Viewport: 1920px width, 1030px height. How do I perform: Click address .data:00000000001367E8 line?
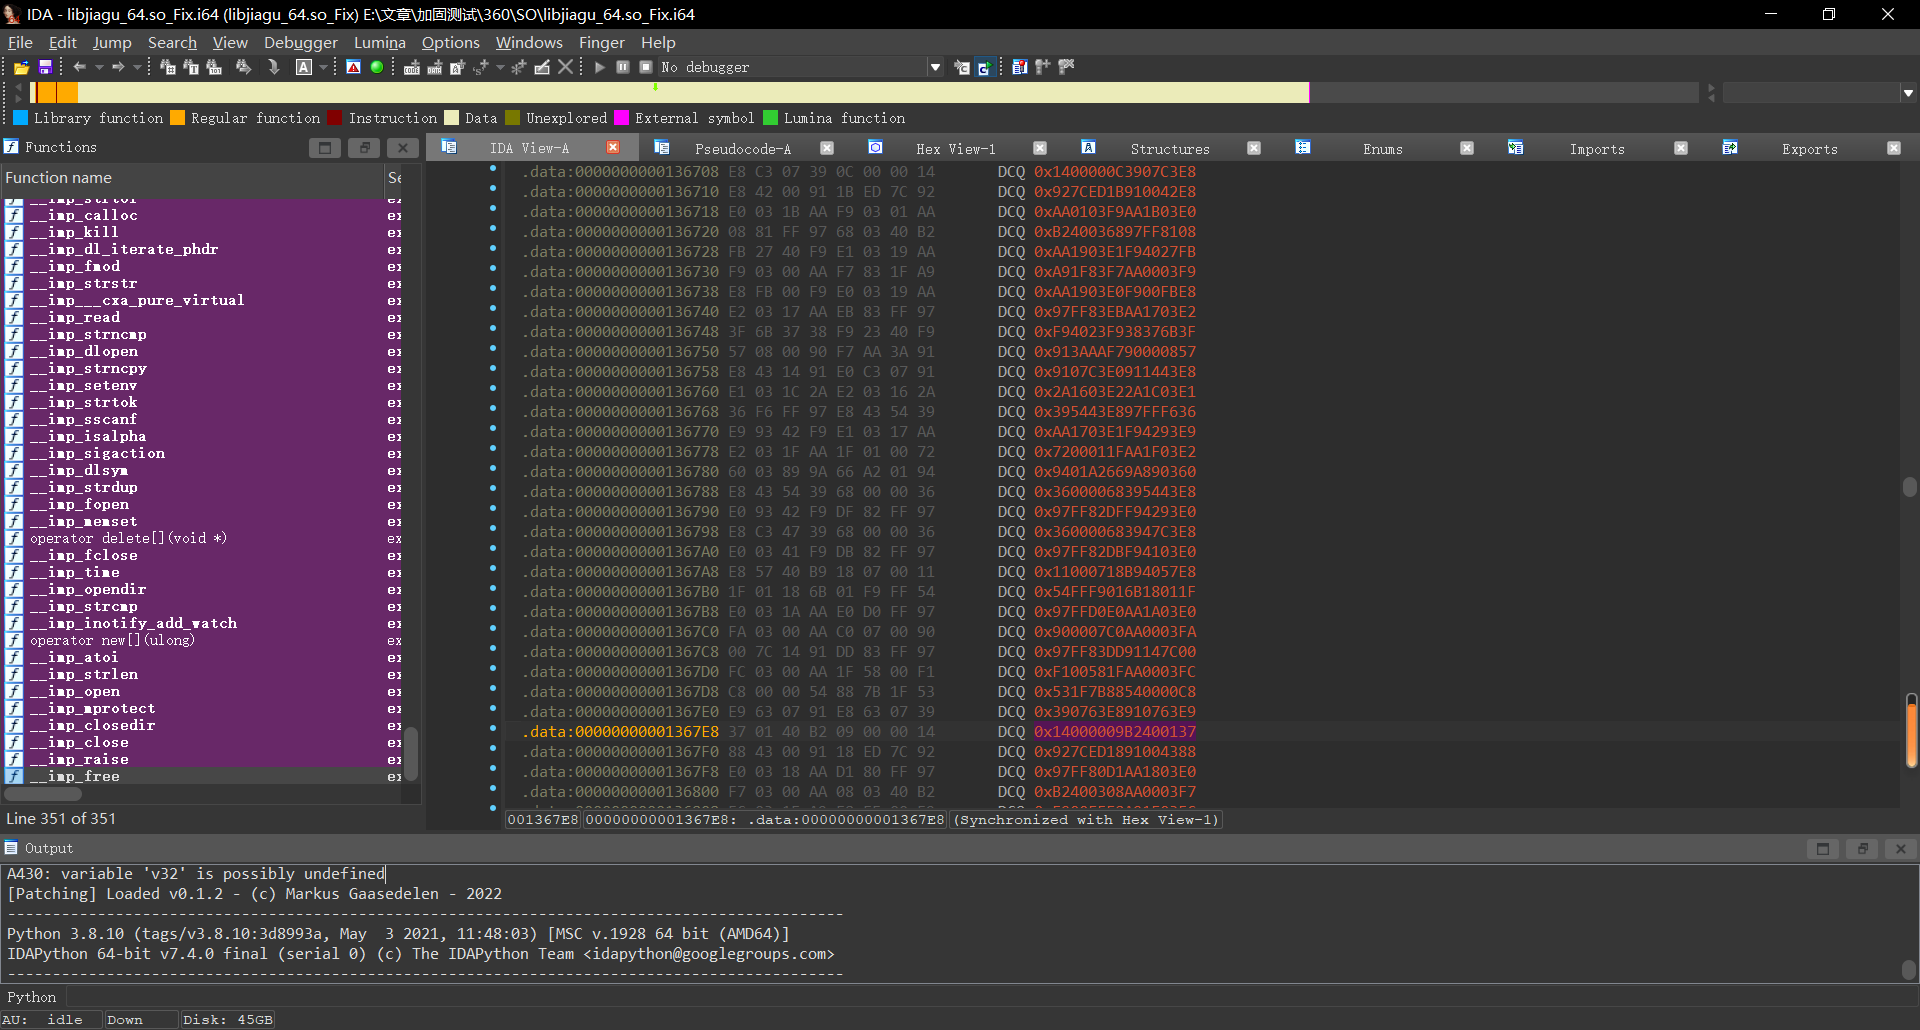pyautogui.click(x=621, y=732)
